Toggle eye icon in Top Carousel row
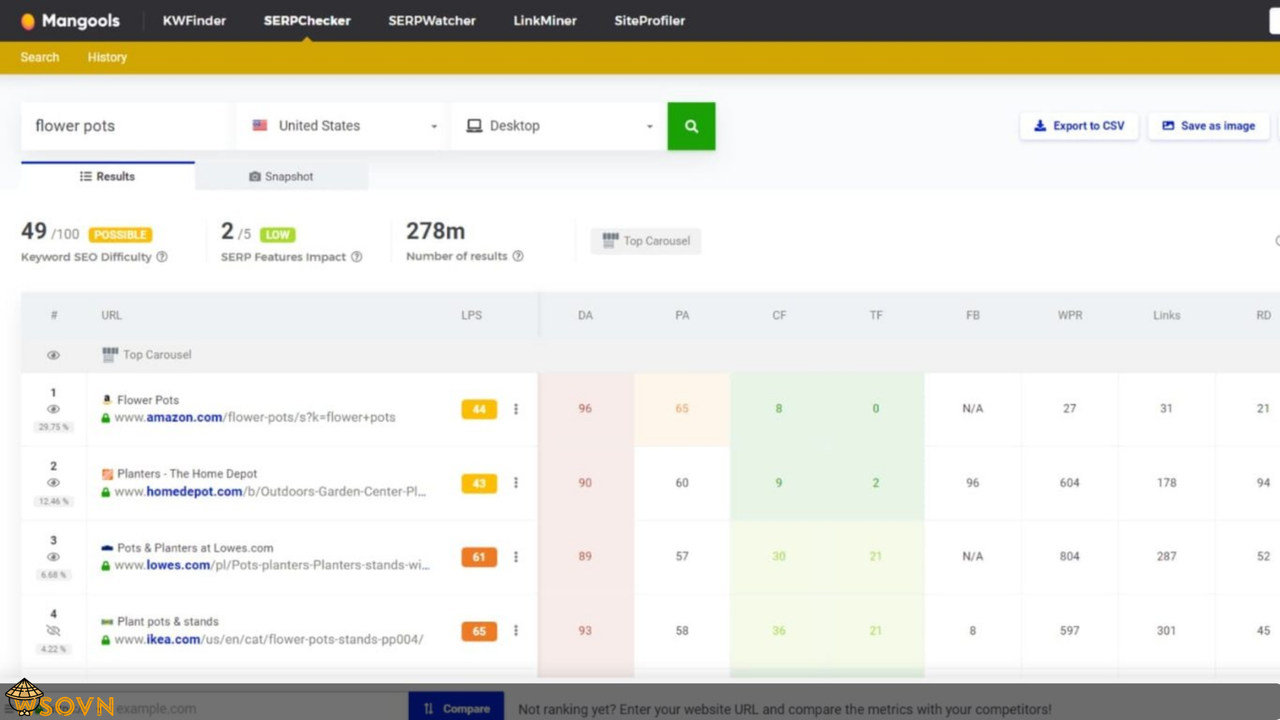This screenshot has width=1280, height=720. click(54, 355)
